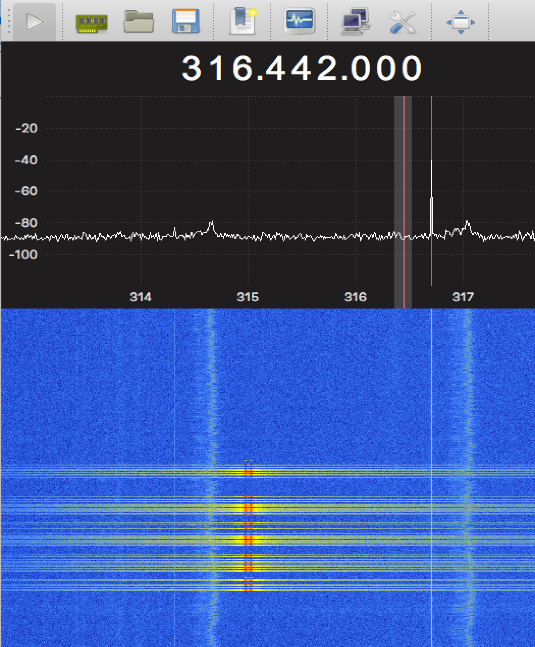The height and width of the screenshot is (647, 535).
Task: Click the final zero of the frequency display
Action: point(412,68)
